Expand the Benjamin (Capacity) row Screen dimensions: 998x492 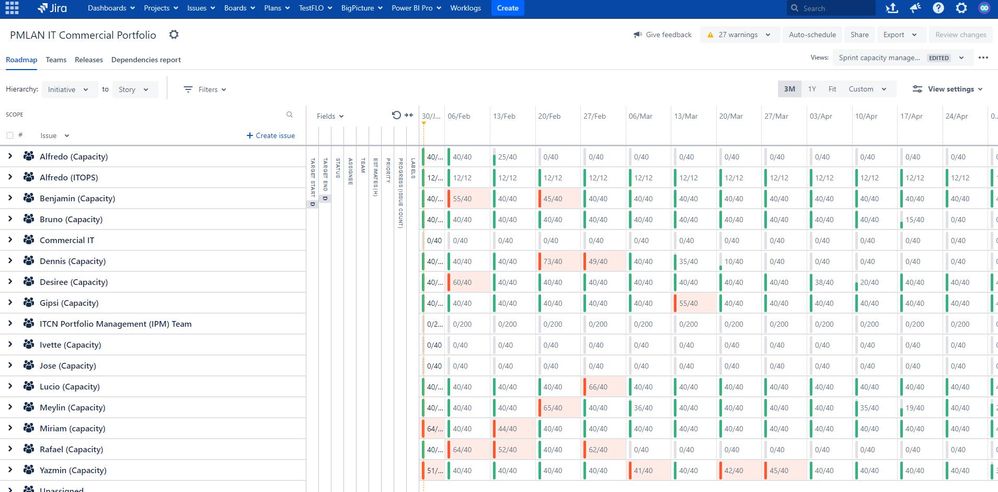[10, 198]
